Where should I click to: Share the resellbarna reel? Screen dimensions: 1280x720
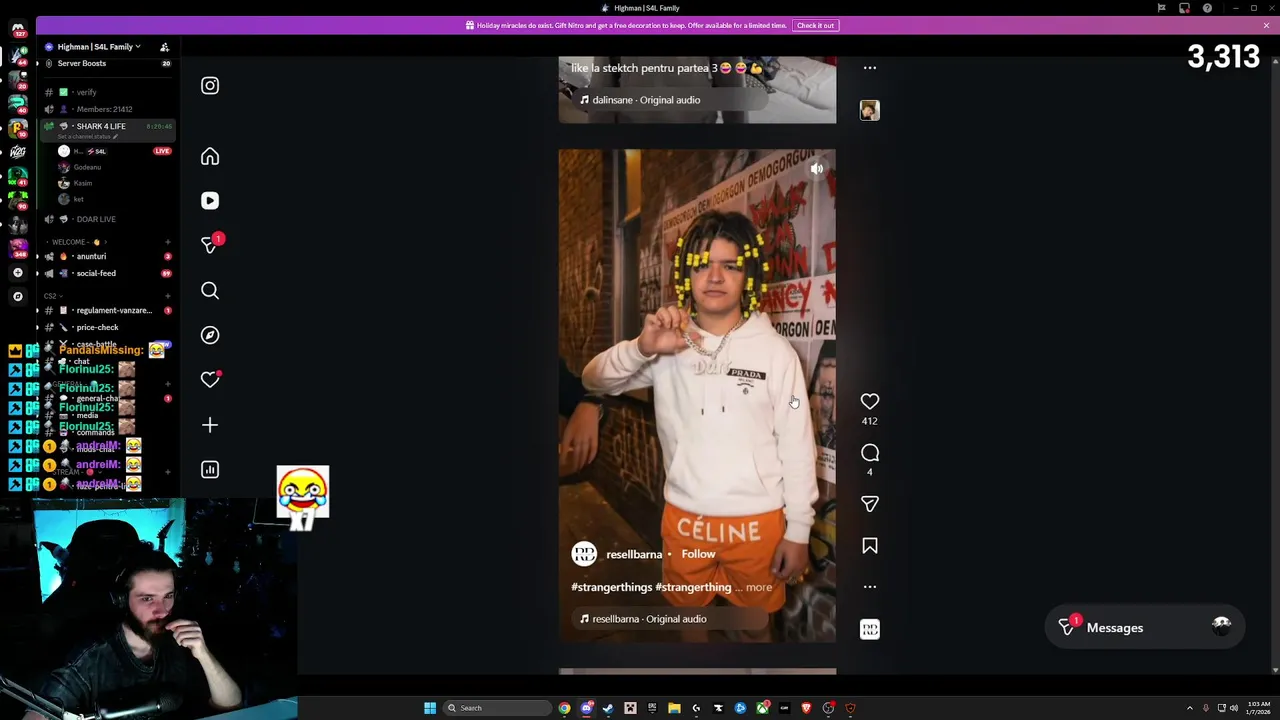pos(870,504)
